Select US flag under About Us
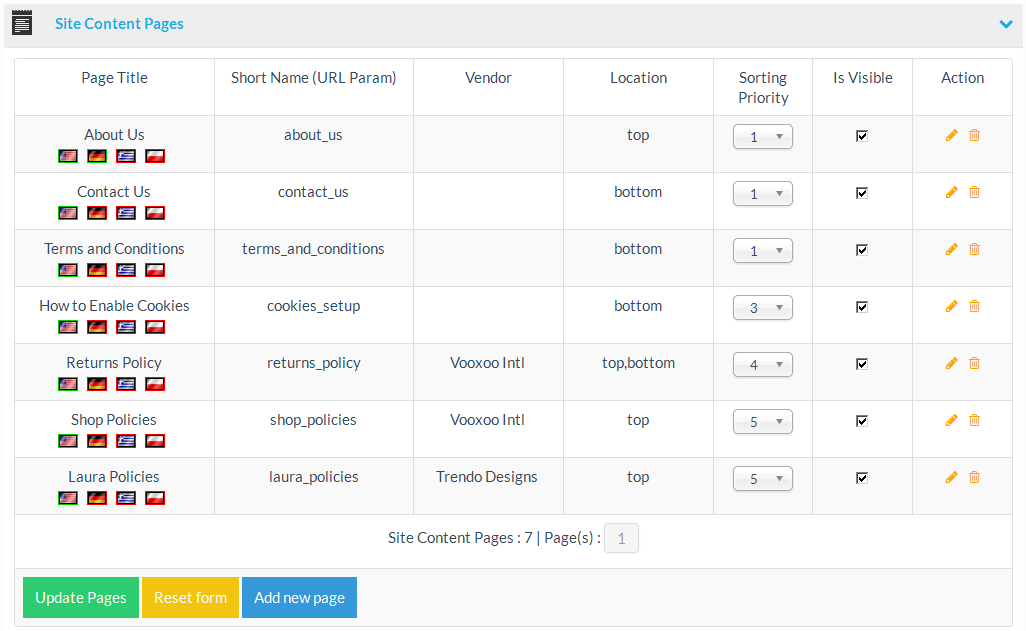 pos(68,156)
